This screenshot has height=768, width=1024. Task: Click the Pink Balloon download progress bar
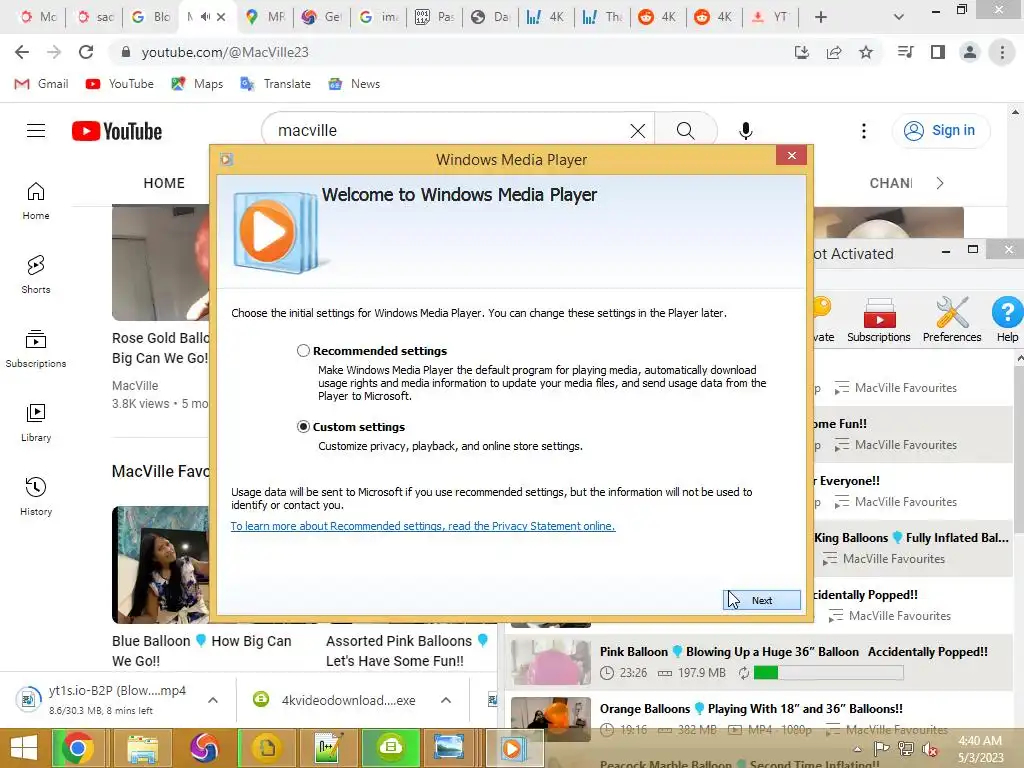coord(828,673)
